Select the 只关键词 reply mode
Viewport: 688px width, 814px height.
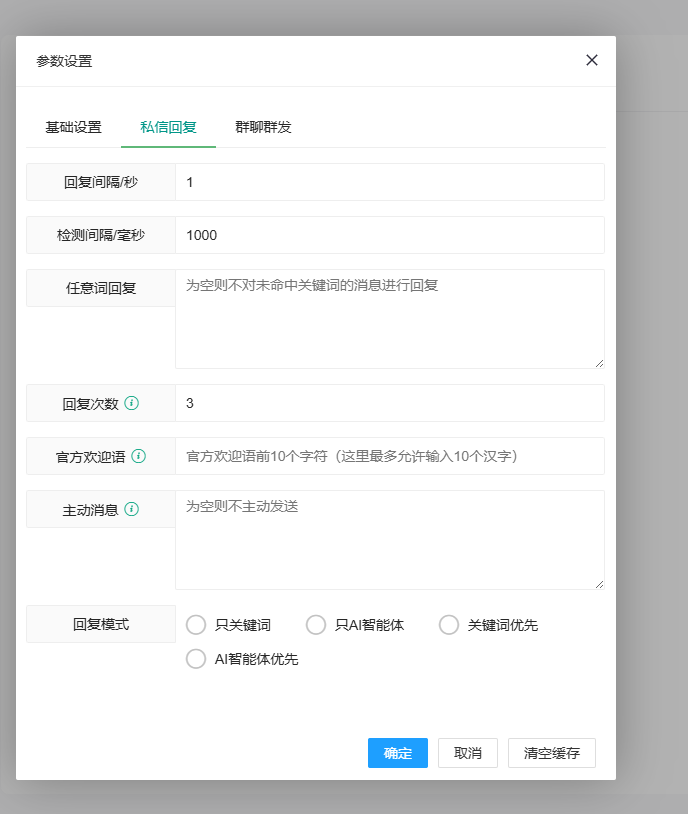(x=197, y=625)
